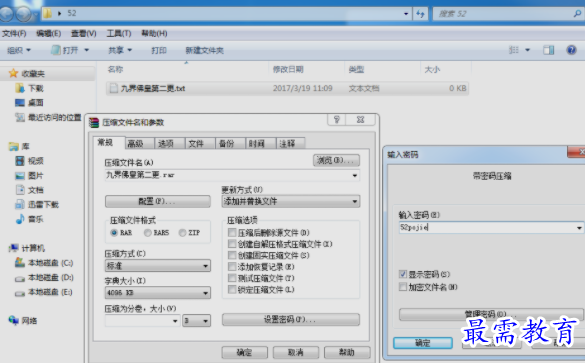Enable 锁定压缩文件 option
The width and height of the screenshot is (585, 363).
(232, 290)
